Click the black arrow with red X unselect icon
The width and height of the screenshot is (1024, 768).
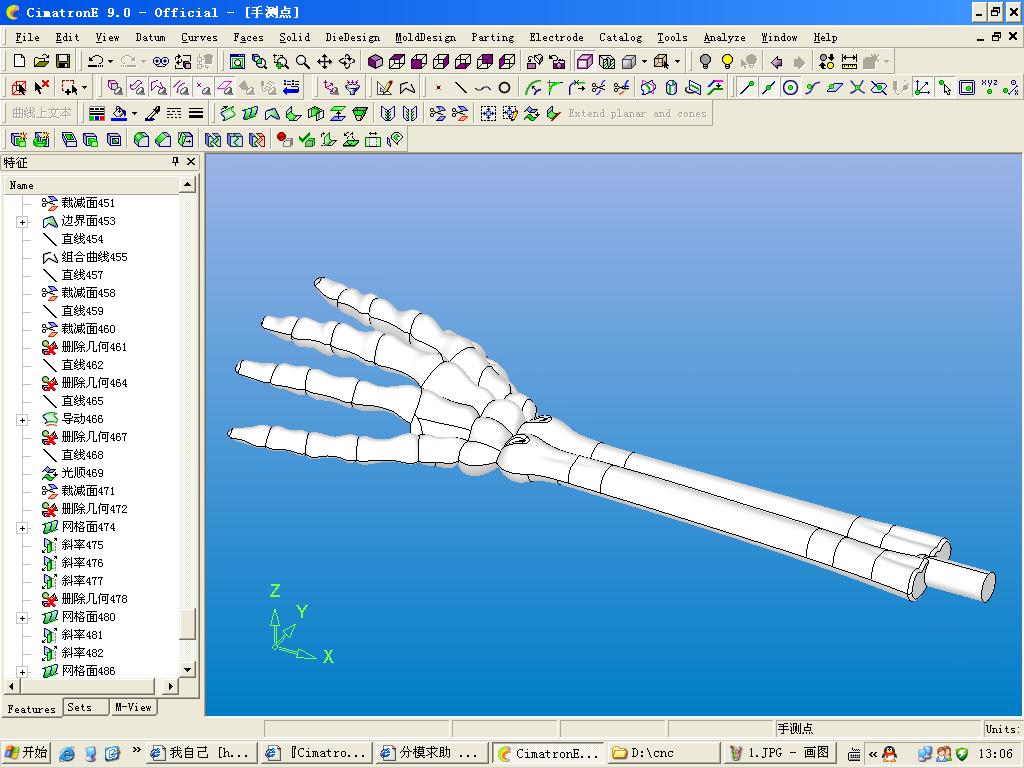[x=42, y=88]
